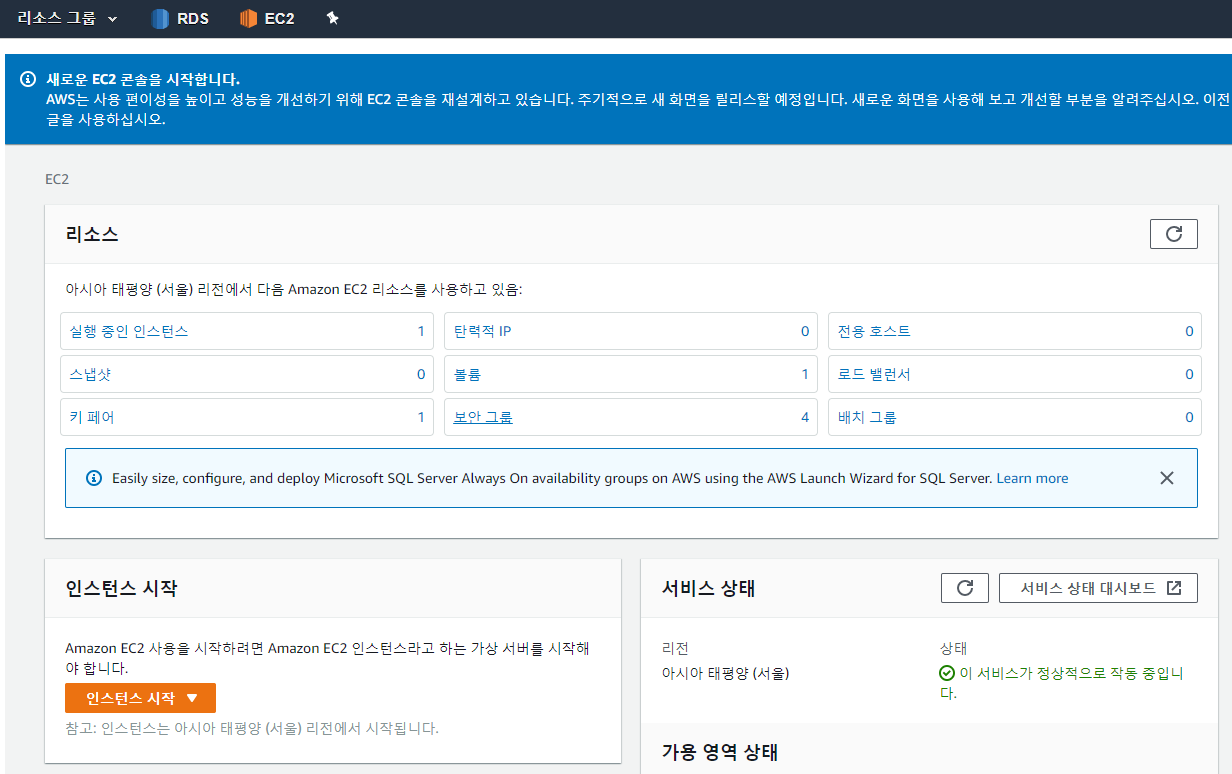Refresh the 리소스 panel with the reload icon

tap(1174, 234)
